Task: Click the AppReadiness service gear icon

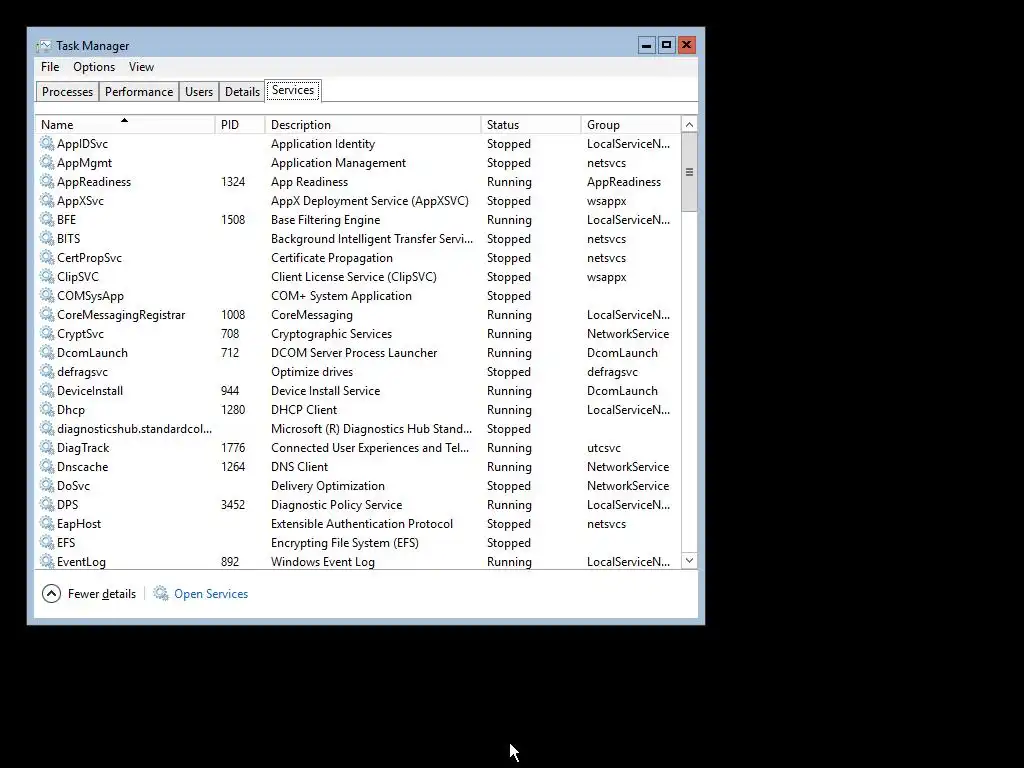Action: pyautogui.click(x=47, y=181)
